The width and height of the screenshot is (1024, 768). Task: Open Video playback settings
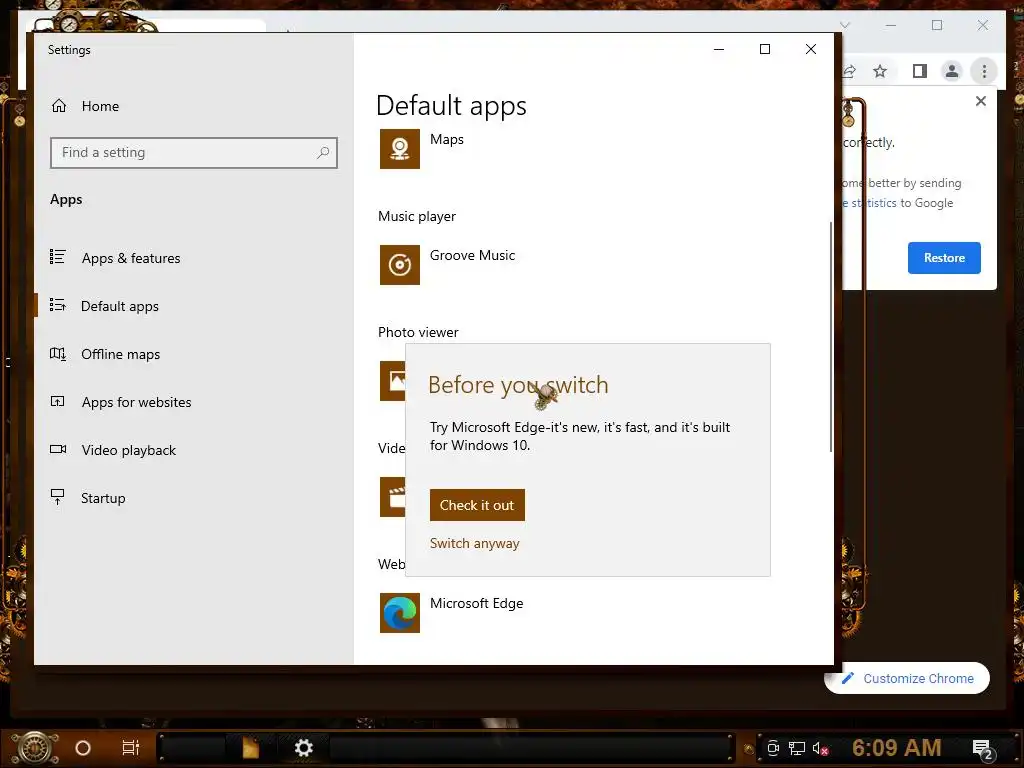(113, 450)
